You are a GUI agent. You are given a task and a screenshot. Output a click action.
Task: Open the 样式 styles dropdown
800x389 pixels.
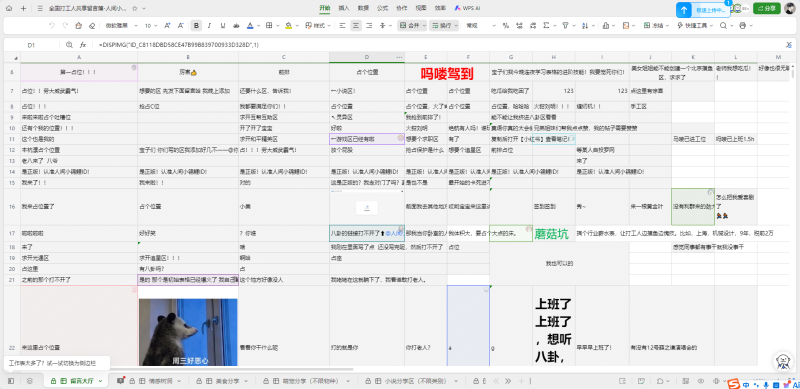click(x=317, y=26)
